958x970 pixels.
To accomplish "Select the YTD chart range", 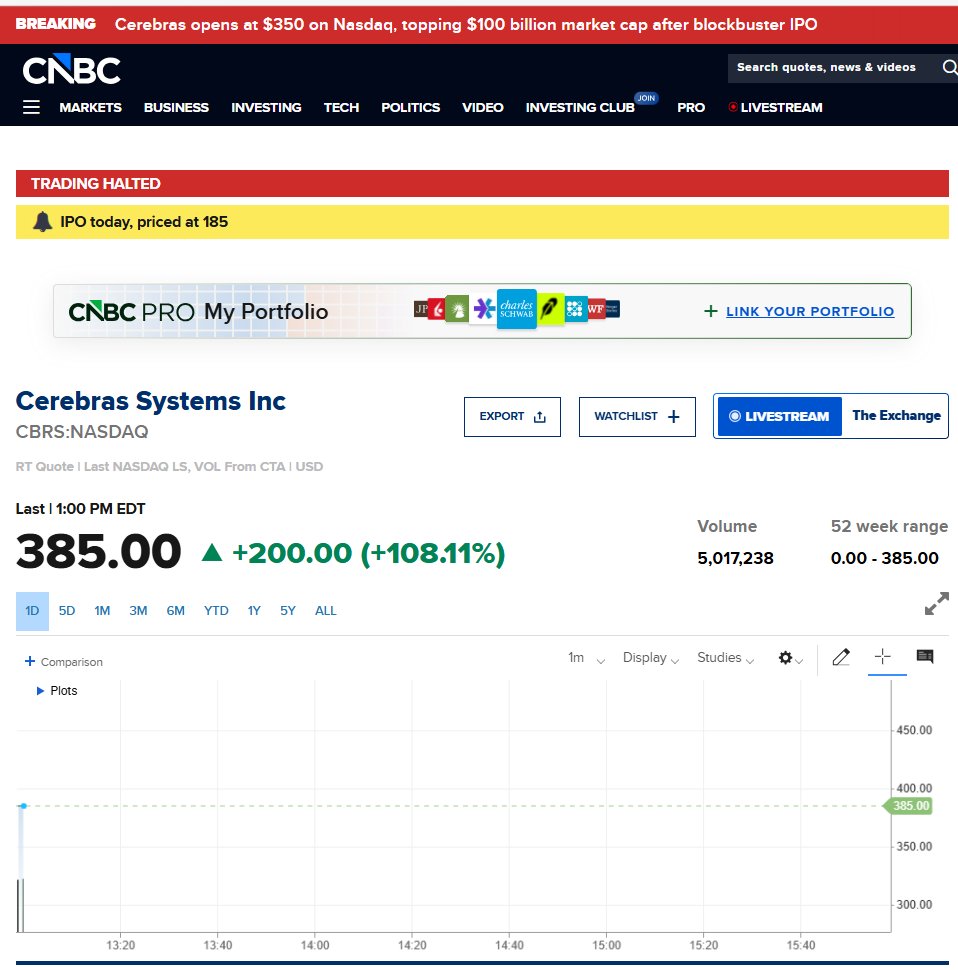I will click(216, 611).
